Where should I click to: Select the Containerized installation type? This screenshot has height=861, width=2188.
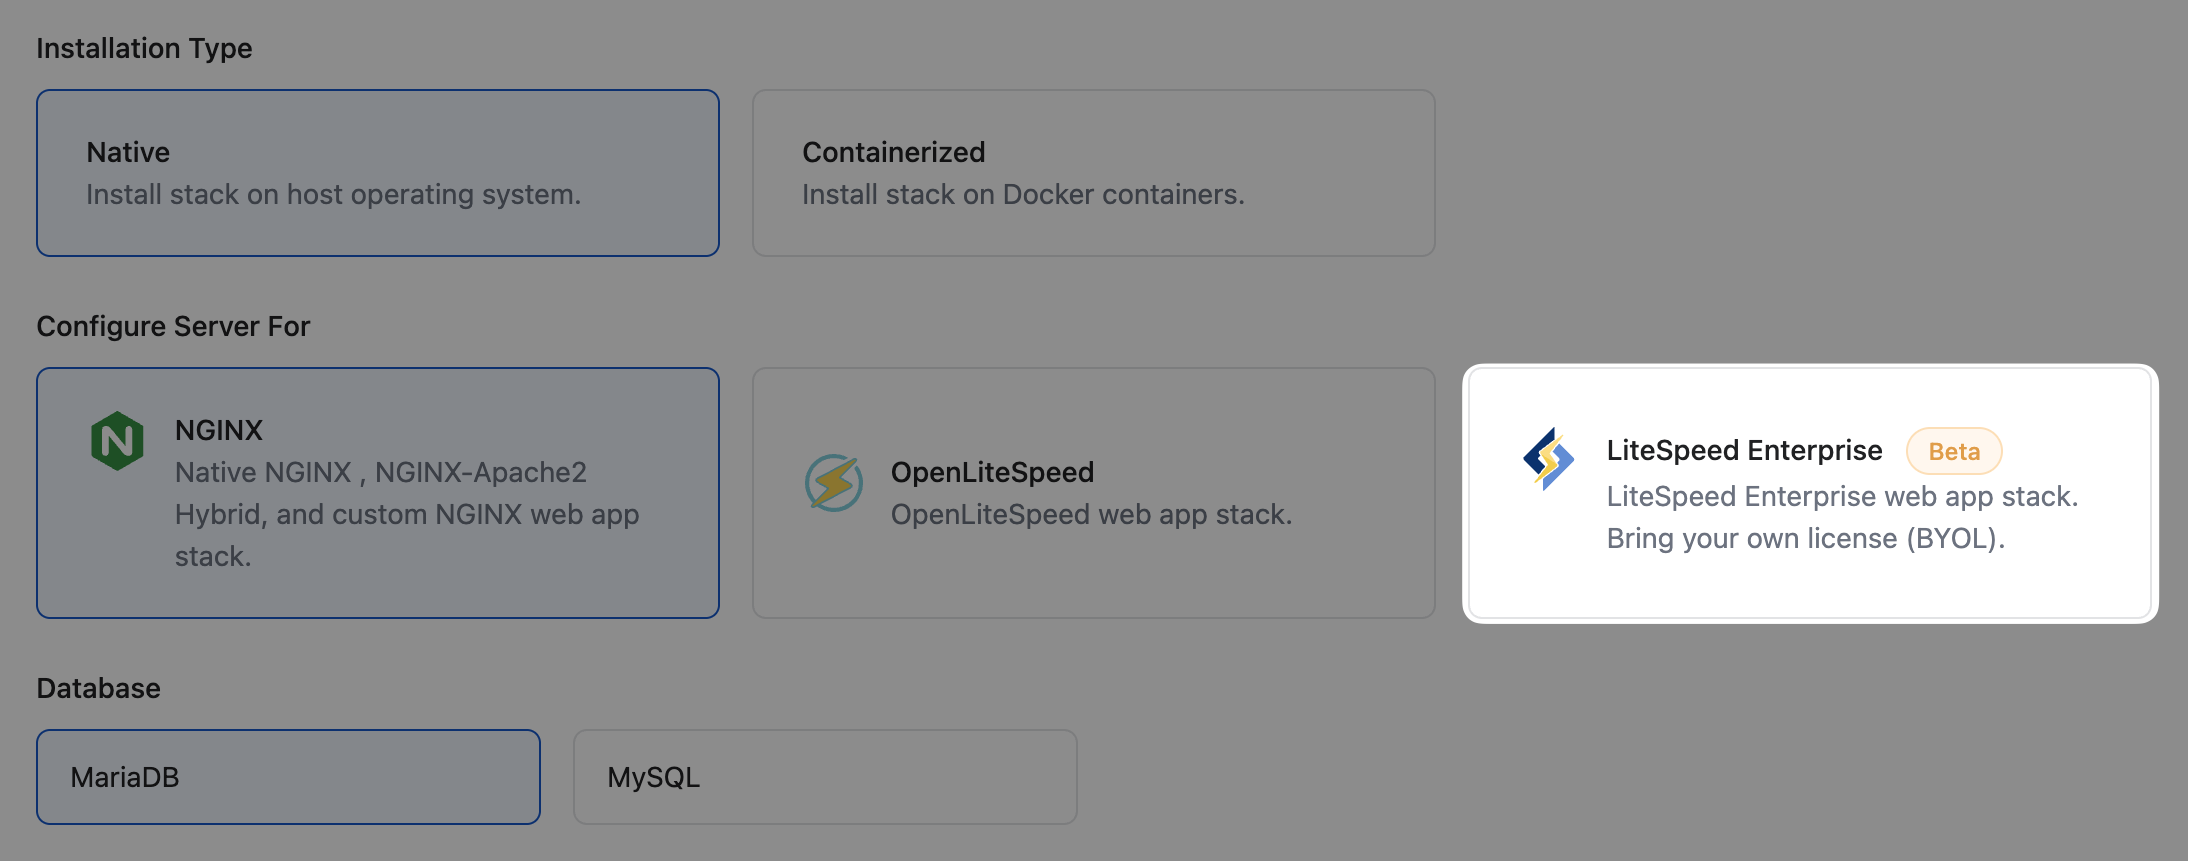pos(1094,173)
